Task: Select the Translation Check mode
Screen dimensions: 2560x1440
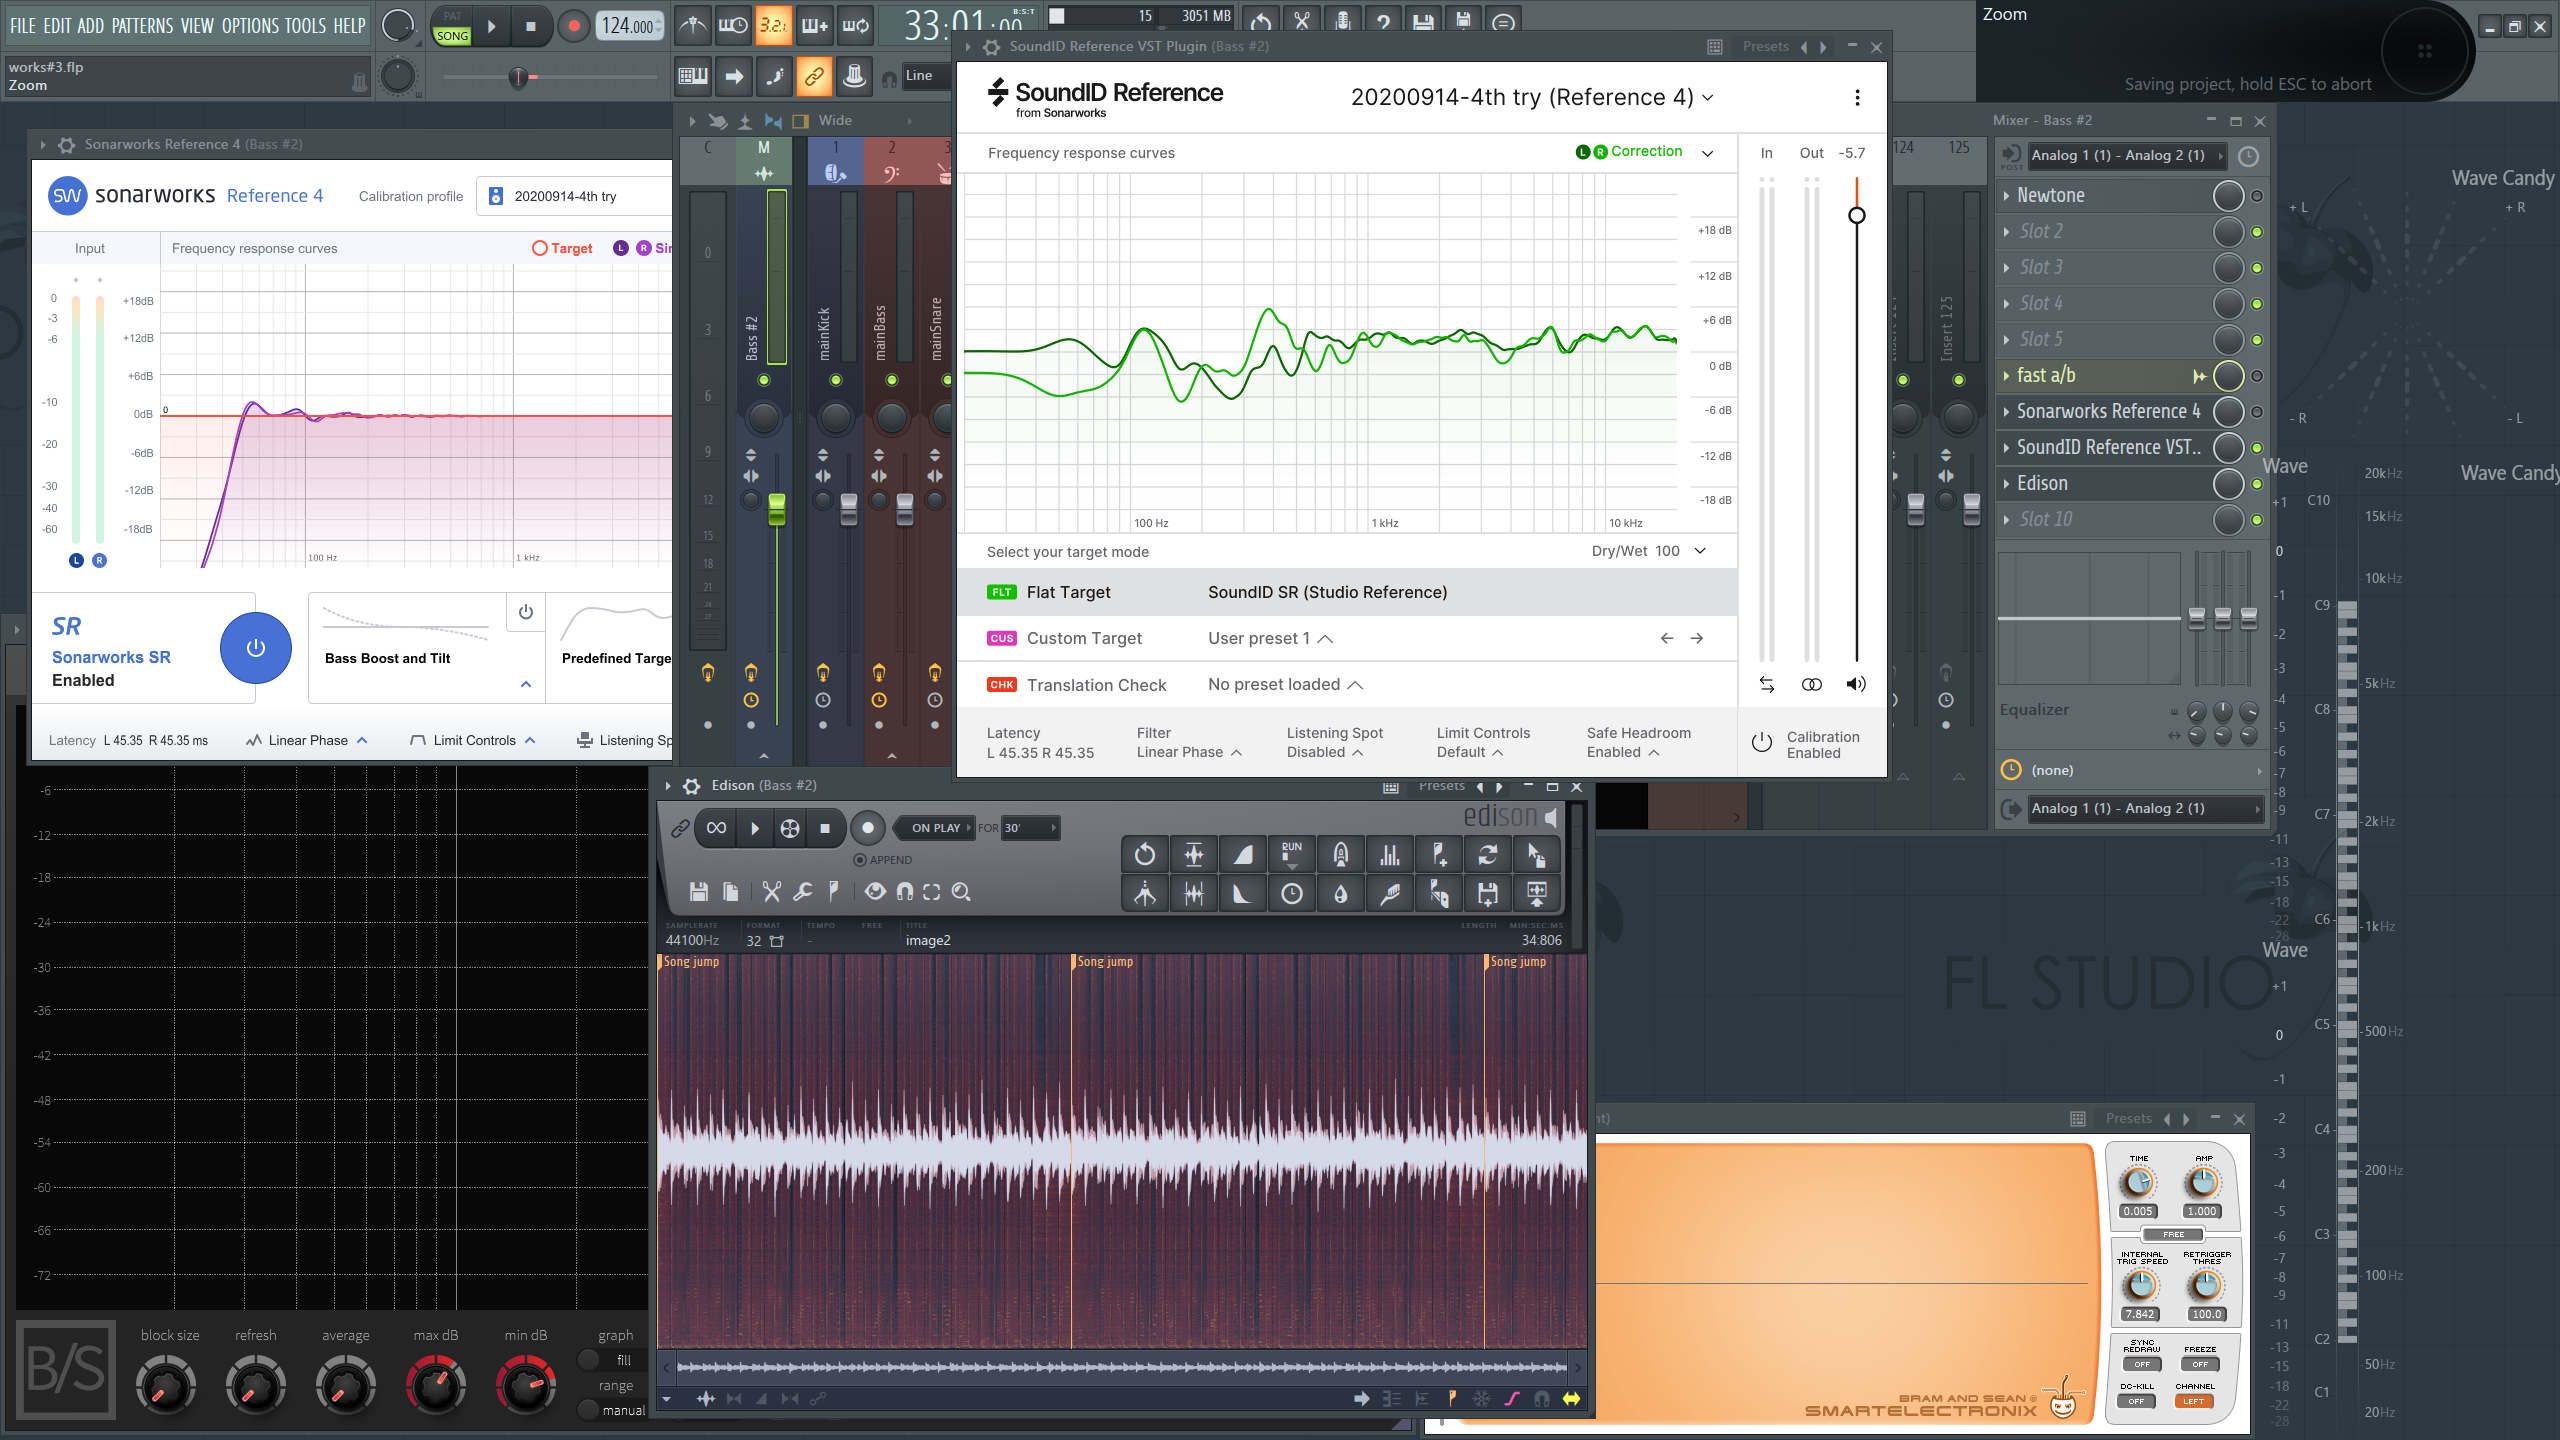Action: [1346, 684]
